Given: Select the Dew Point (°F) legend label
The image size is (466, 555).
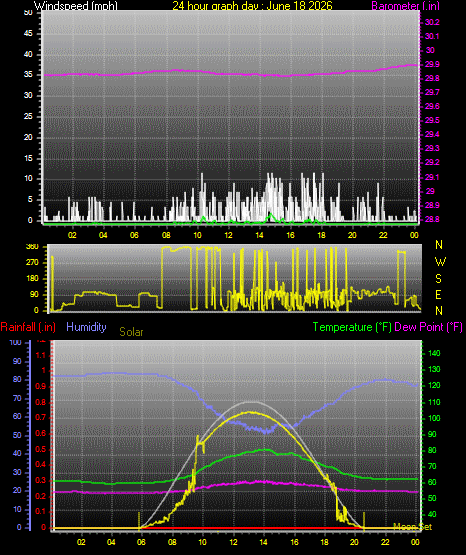Looking at the screenshot, I should [428, 327].
